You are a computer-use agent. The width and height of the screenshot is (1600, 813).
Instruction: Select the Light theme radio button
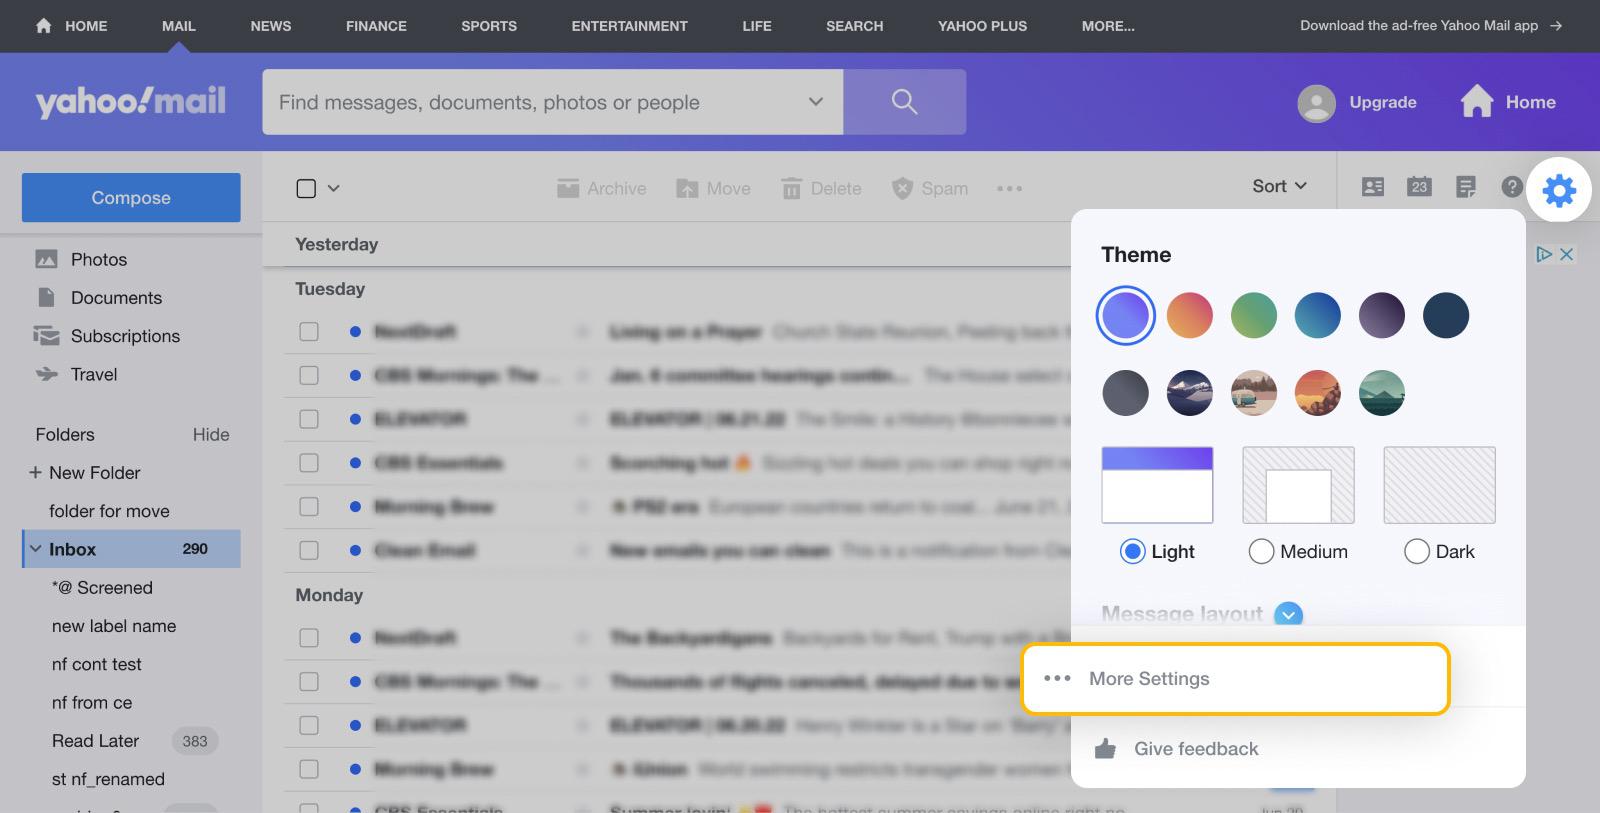tap(1132, 551)
